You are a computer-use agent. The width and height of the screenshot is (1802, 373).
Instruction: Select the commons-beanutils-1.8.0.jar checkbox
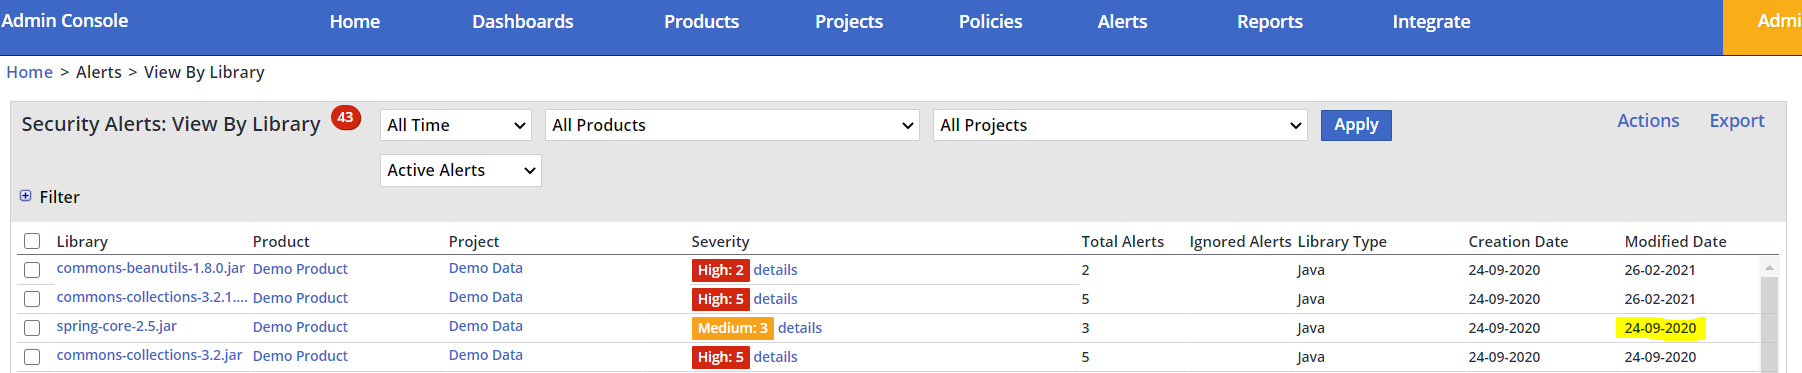[32, 270]
